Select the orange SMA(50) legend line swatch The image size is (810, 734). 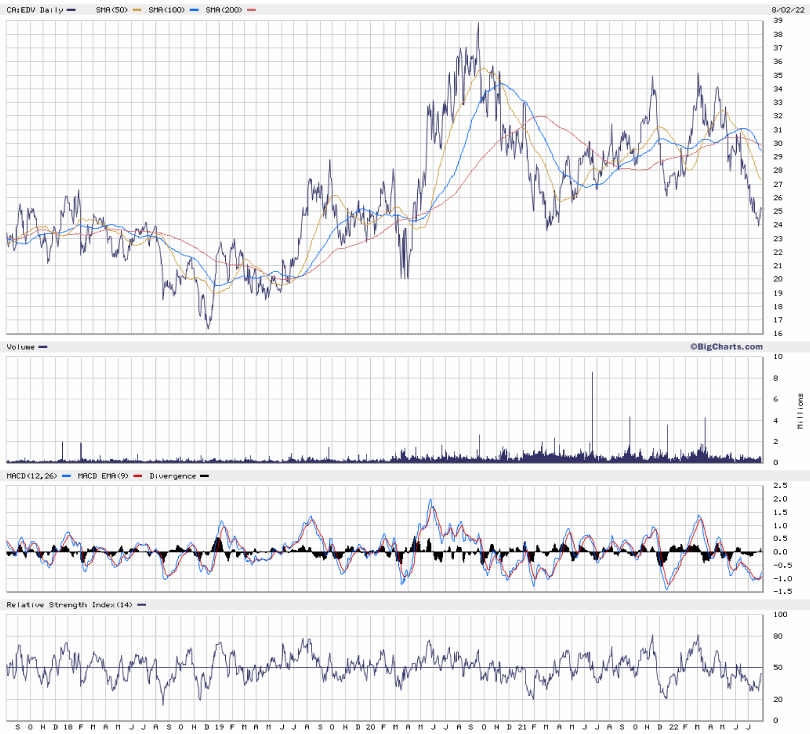[137, 9]
